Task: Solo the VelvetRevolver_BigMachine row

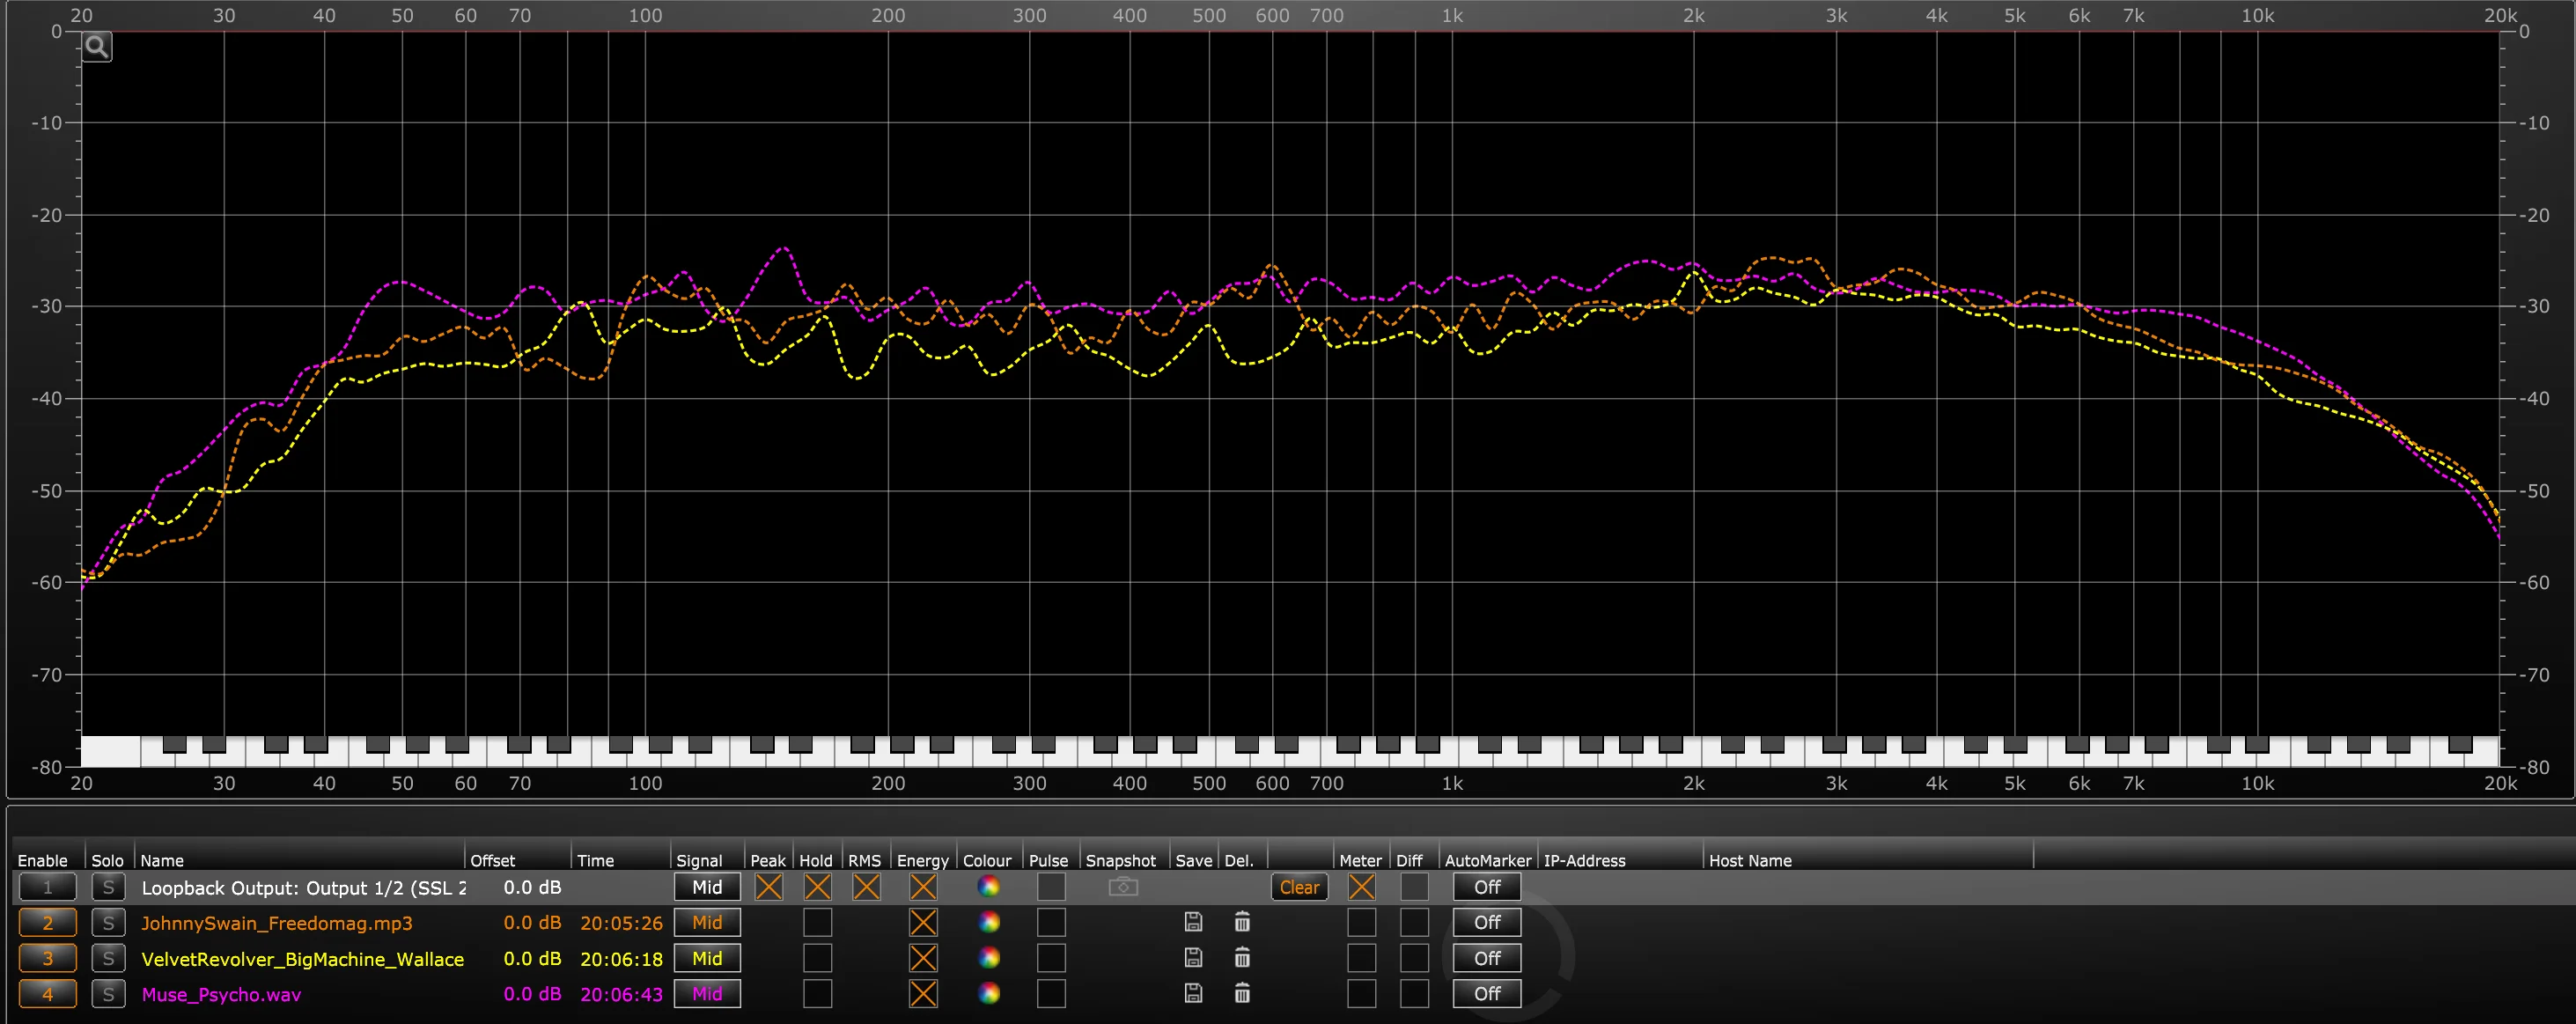Action: pos(108,958)
